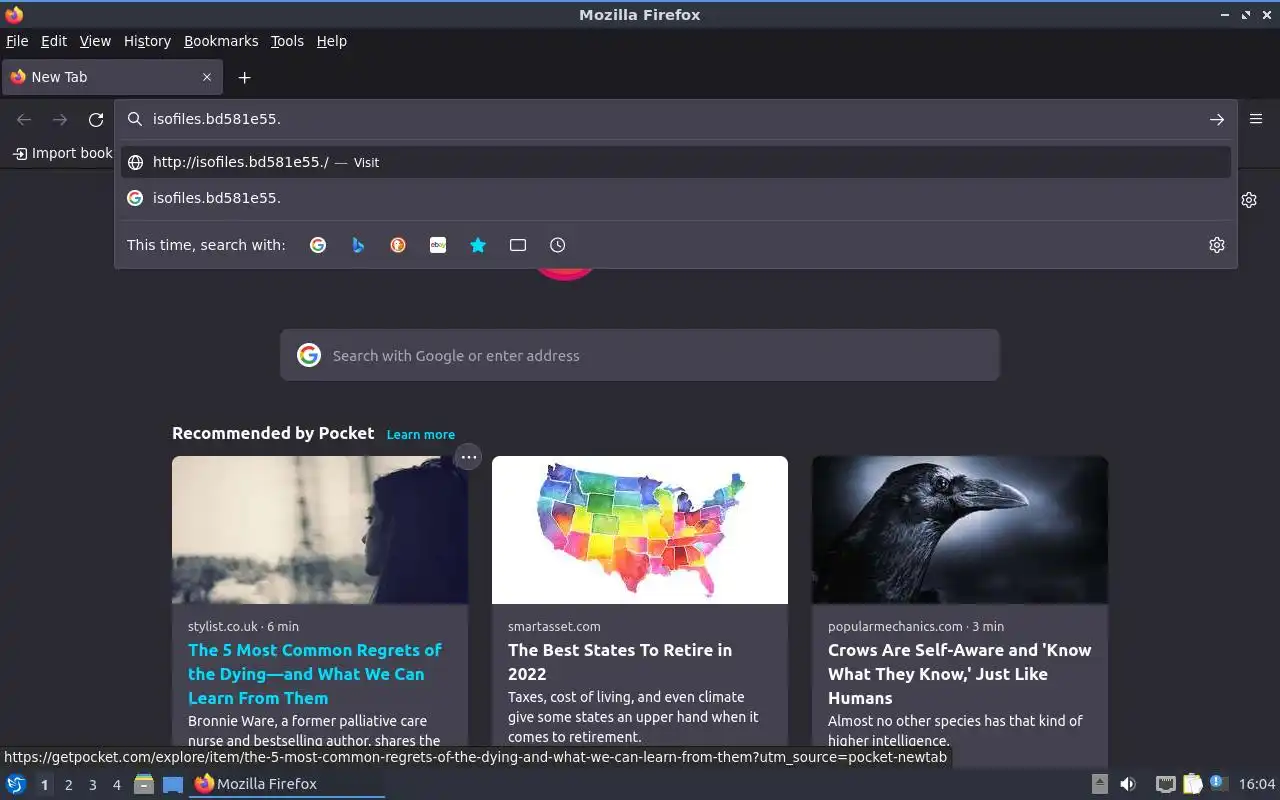Viewport: 1280px width, 800px height.
Task: Open the View menu
Action: click(95, 41)
